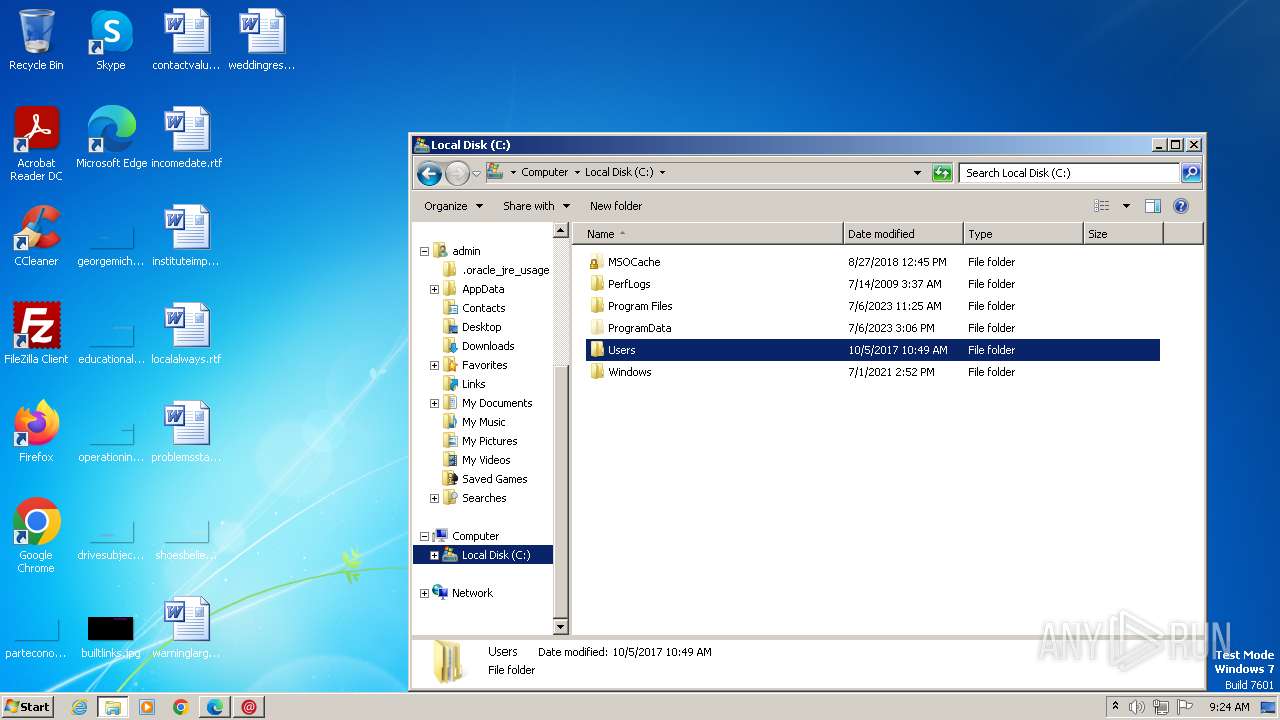
Task: Select the Windows folder row
Action: (872, 372)
